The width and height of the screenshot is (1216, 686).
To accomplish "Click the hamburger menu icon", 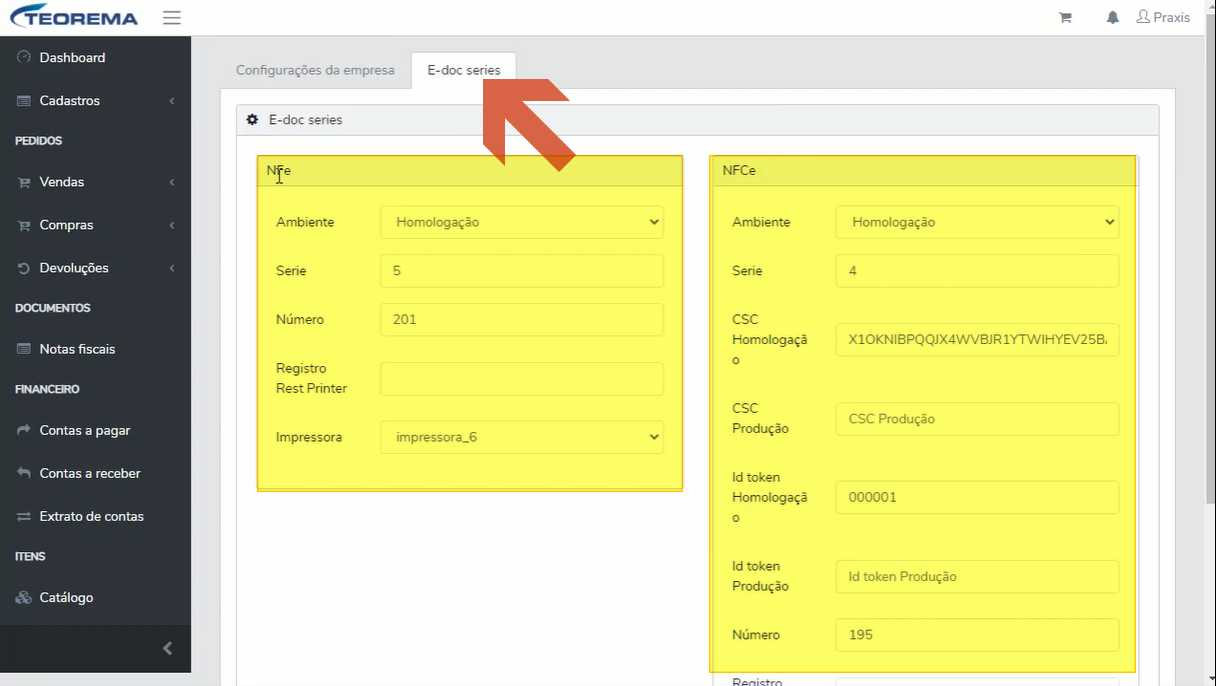I will [171, 17].
